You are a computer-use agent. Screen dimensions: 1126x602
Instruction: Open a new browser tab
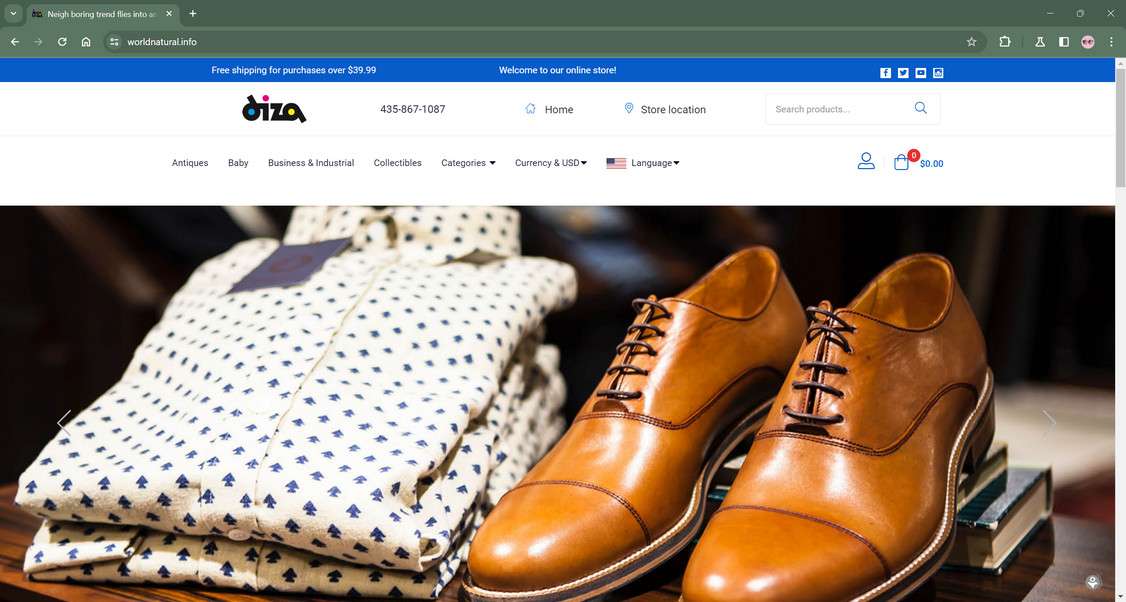coord(192,14)
